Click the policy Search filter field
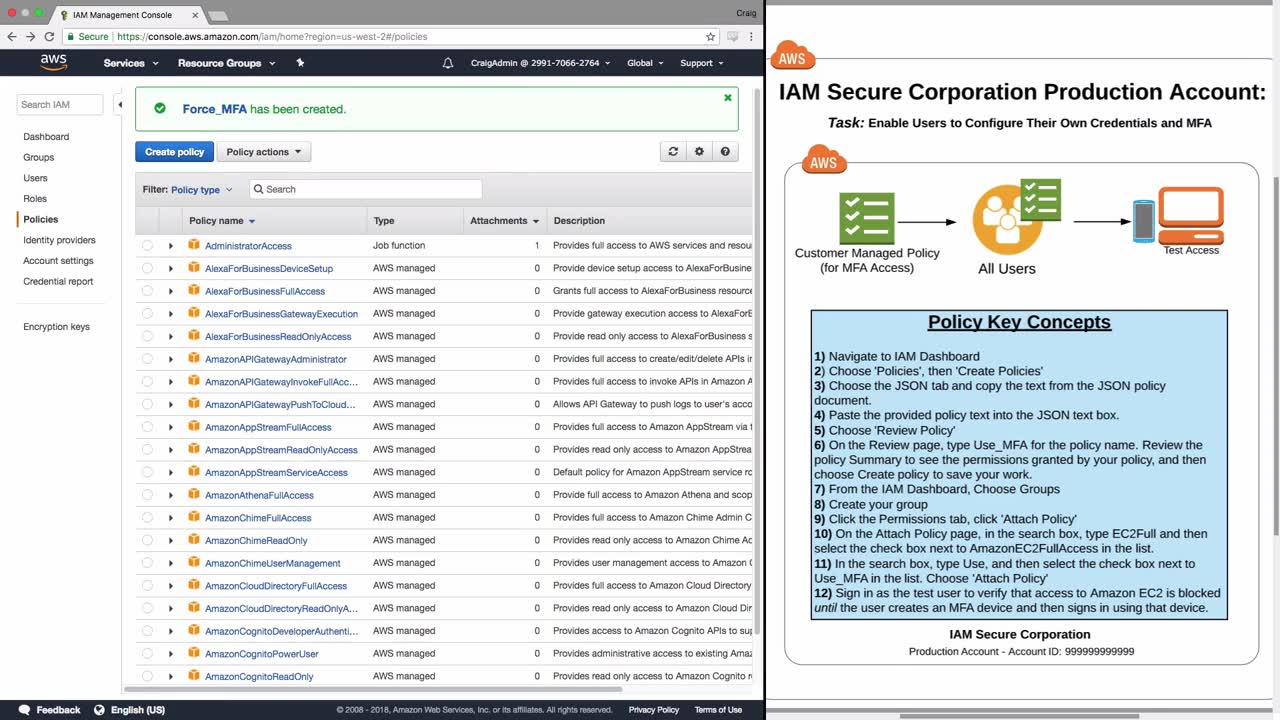1280x720 pixels. coord(365,189)
